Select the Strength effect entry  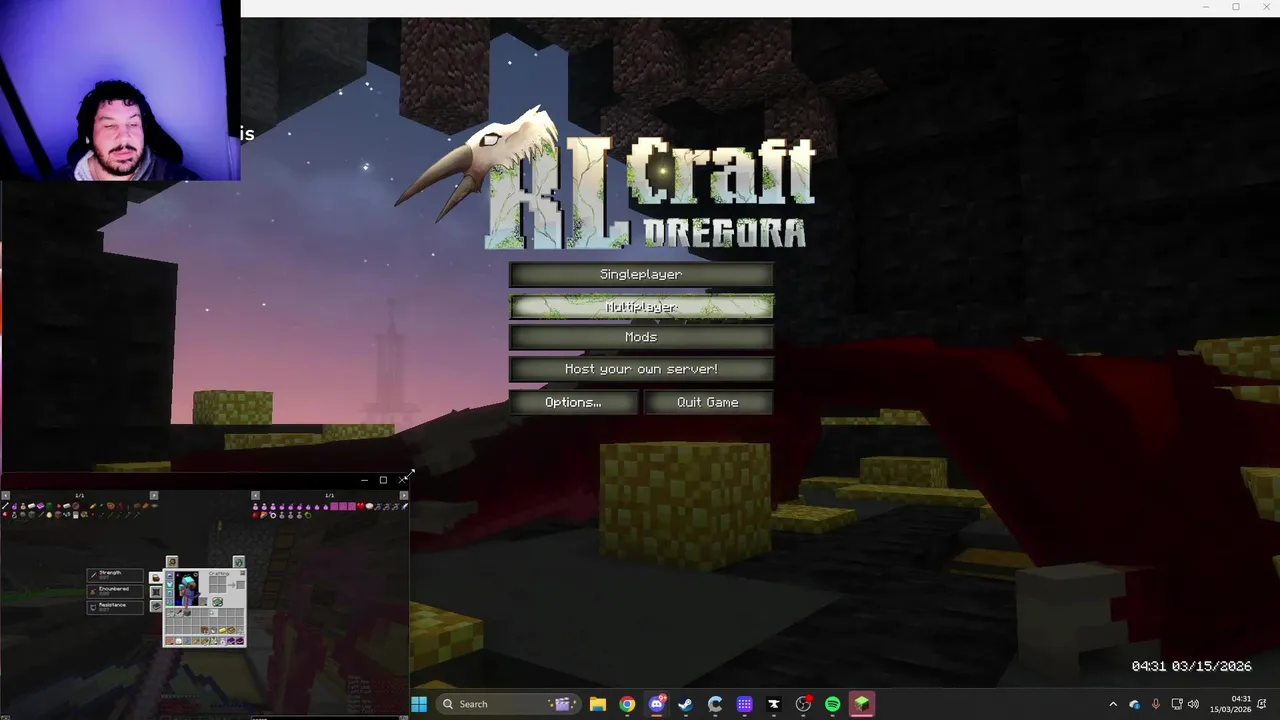click(115, 575)
